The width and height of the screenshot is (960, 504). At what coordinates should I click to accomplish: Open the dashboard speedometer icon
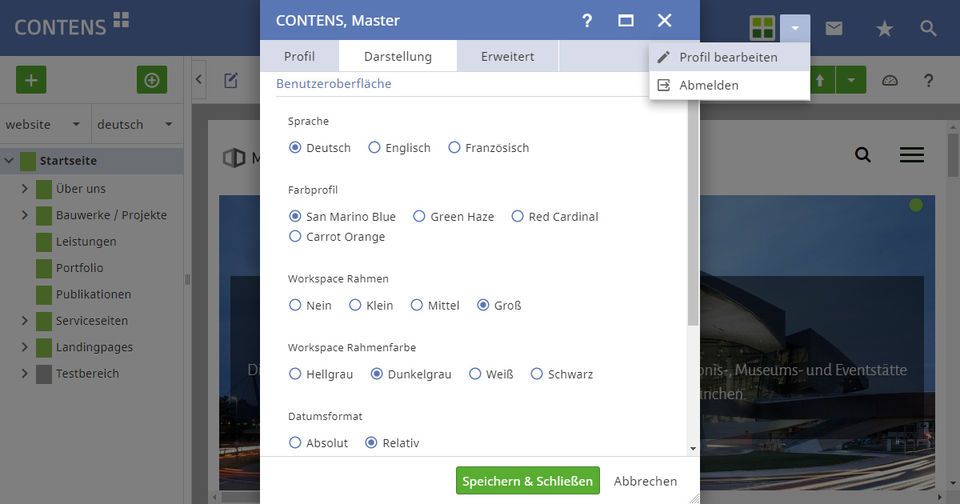pos(890,80)
